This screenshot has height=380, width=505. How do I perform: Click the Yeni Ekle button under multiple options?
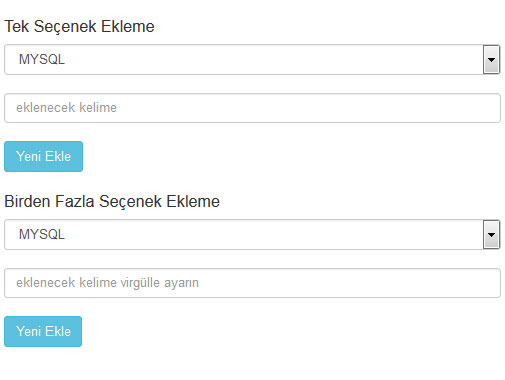(43, 331)
